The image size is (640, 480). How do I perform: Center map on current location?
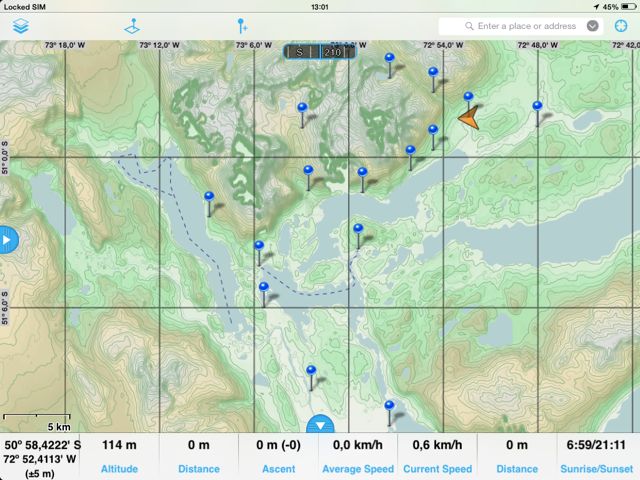tap(620, 26)
